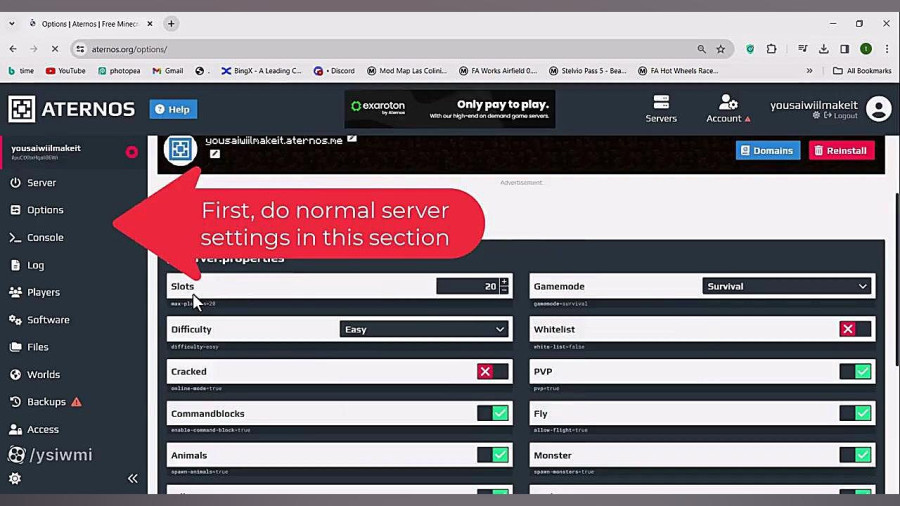This screenshot has height=506, width=900.
Task: Show more bookmarks chevron
Action: (809, 71)
